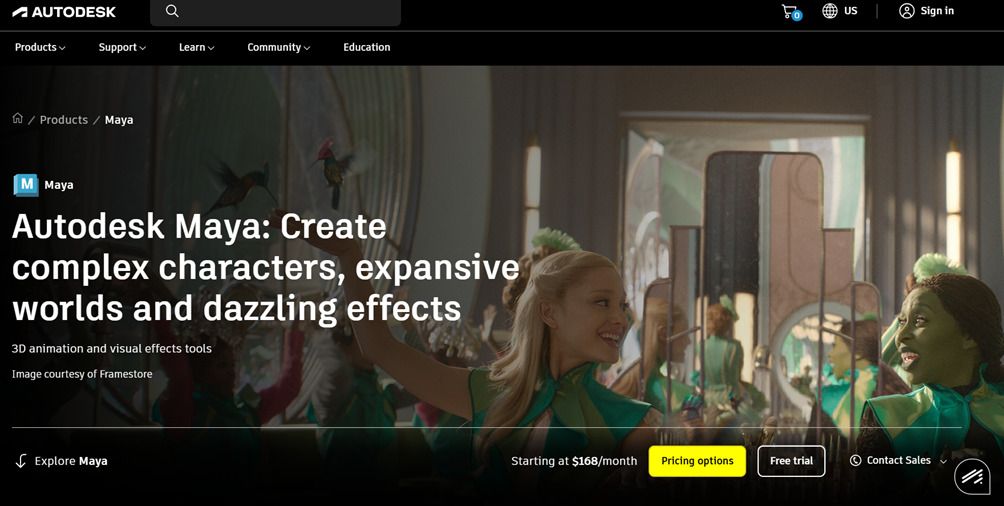Click the search magnifier icon
This screenshot has width=1004, height=506.
(x=172, y=11)
